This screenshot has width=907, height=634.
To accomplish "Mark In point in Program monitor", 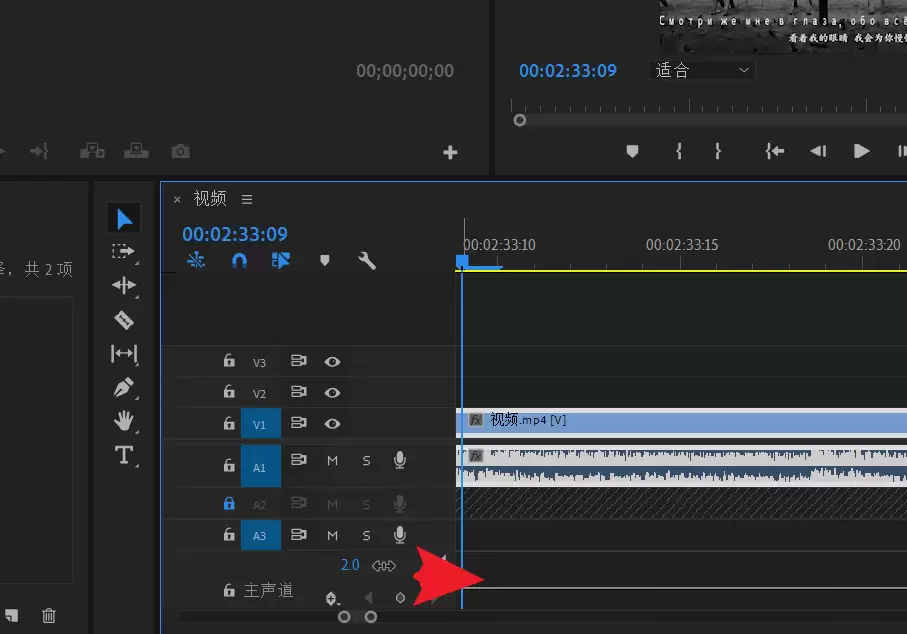I will (679, 152).
